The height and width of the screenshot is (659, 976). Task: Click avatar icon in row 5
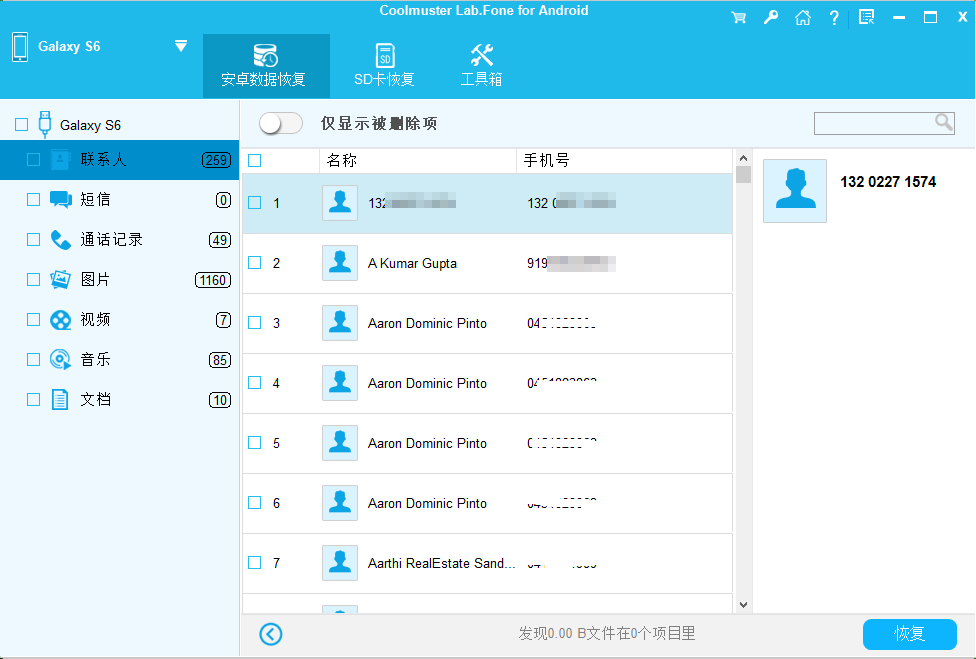[x=340, y=443]
